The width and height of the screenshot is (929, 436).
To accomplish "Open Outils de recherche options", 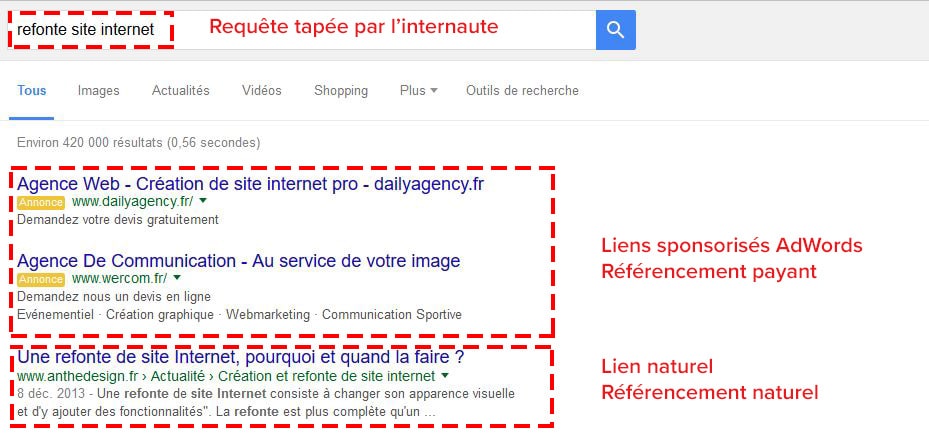I will [522, 91].
